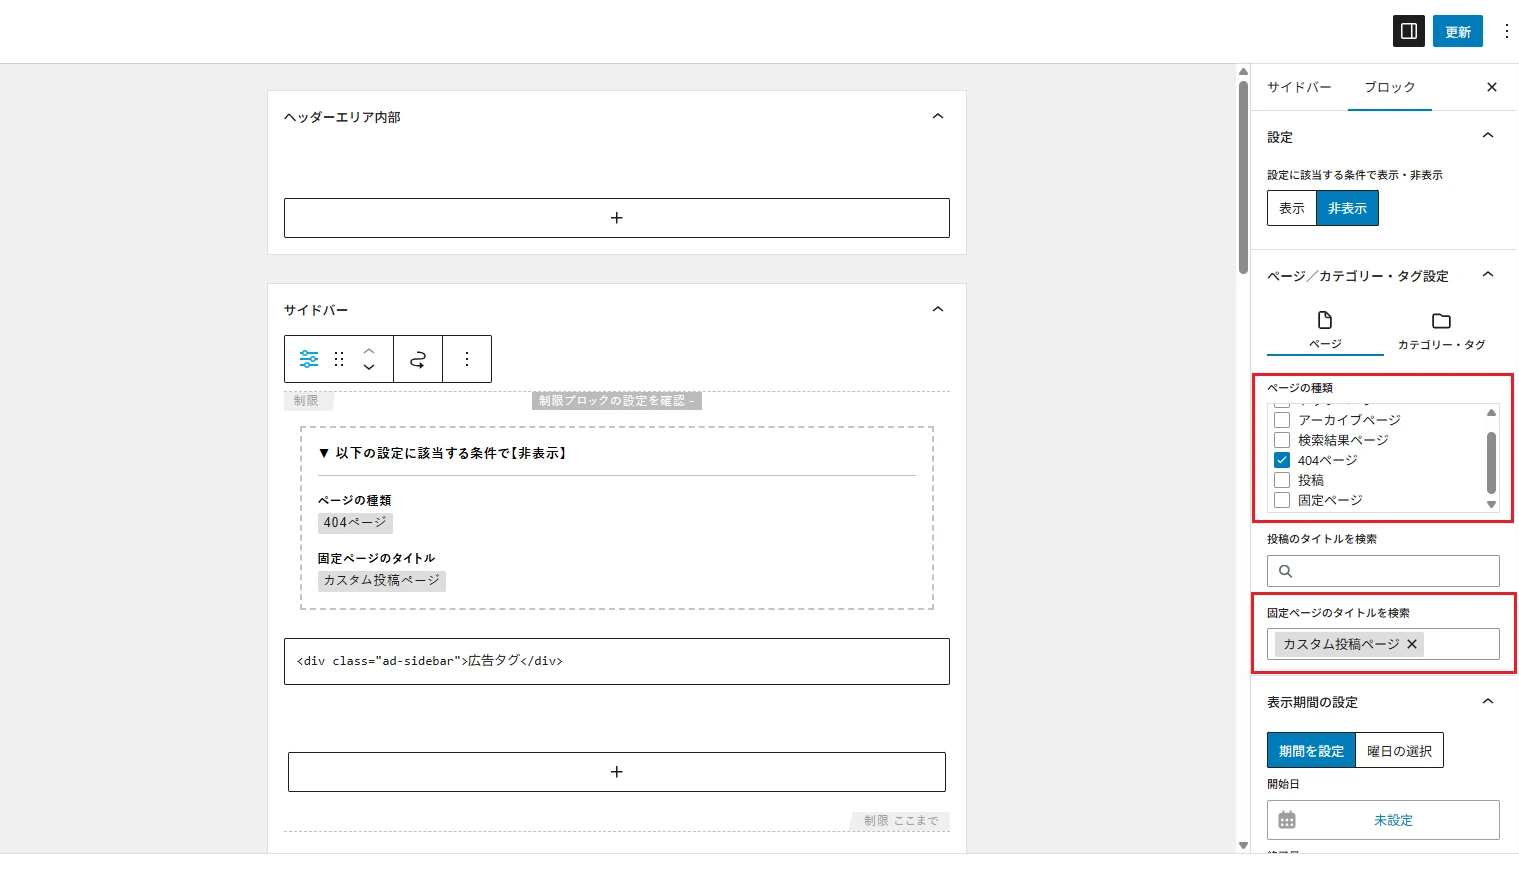Enable the 固定ページ checkbox
This screenshot has height=876, width=1519.
tap(1282, 500)
